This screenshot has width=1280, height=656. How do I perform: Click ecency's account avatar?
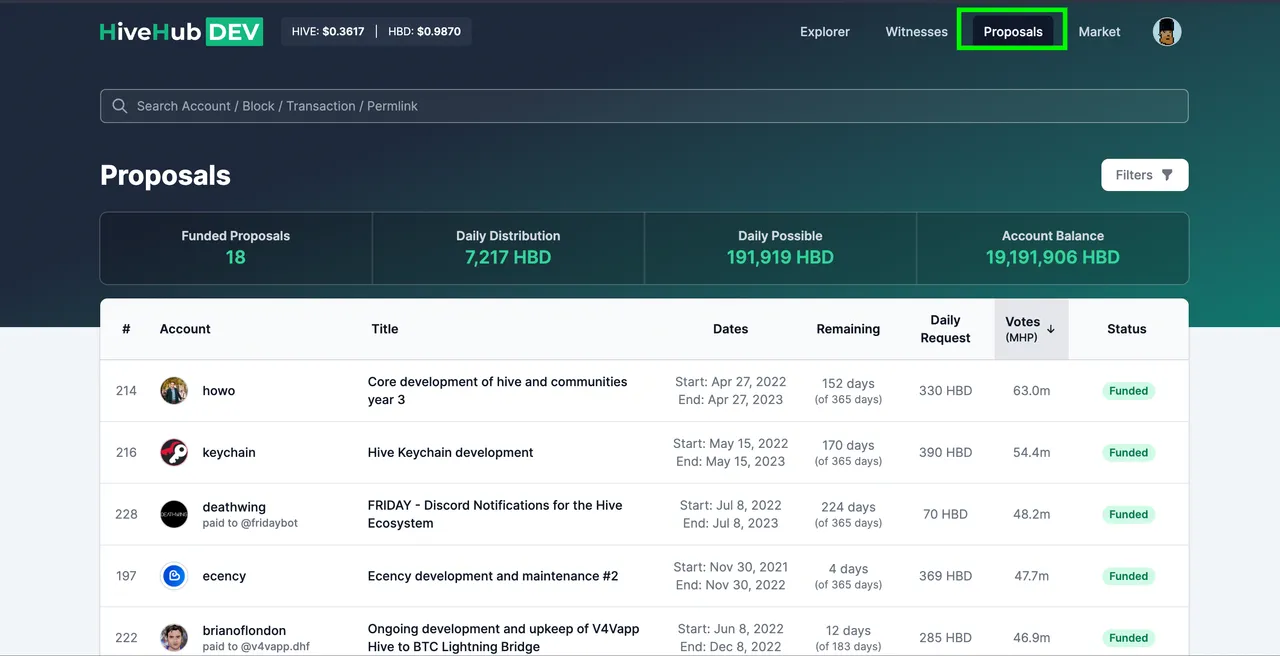click(174, 576)
